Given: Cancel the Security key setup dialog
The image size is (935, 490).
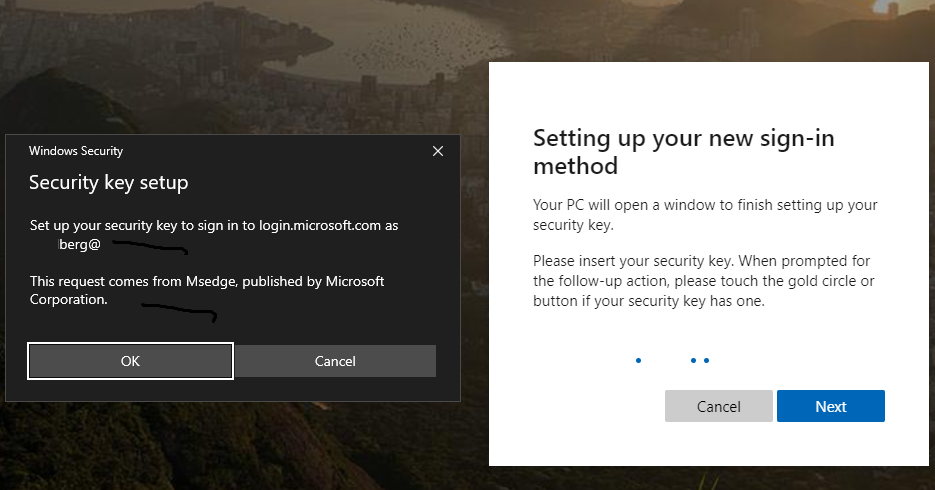Looking at the screenshot, I should (x=335, y=361).
